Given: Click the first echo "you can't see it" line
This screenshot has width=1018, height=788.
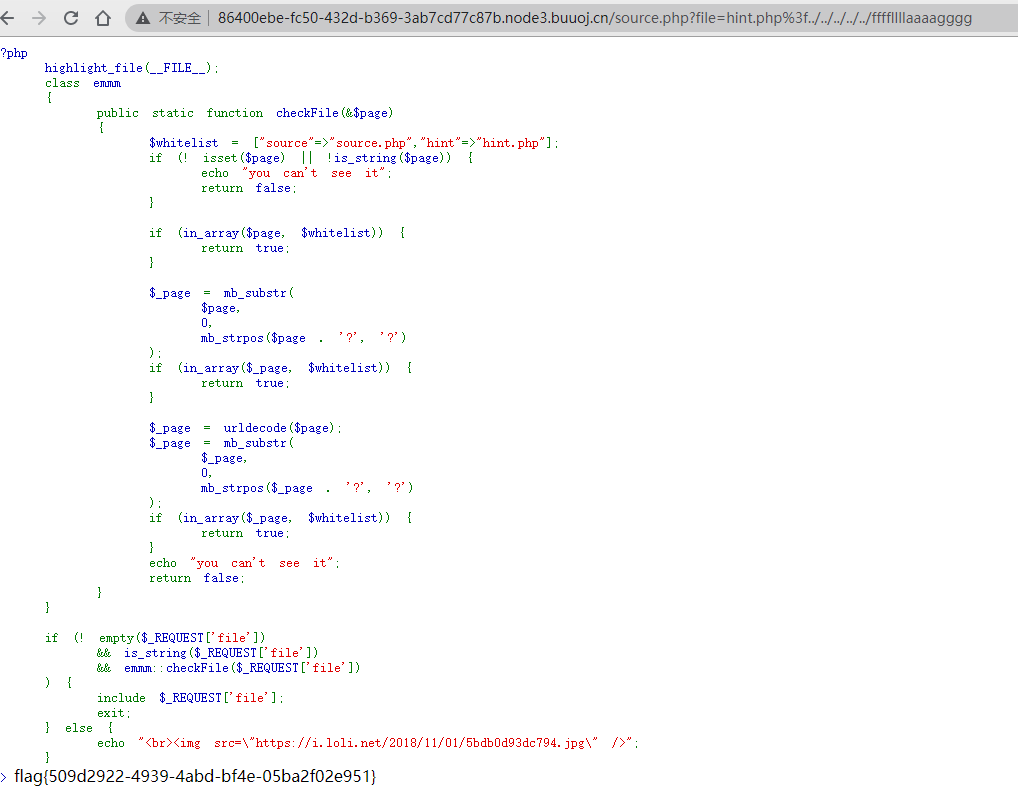Looking at the screenshot, I should tap(296, 173).
